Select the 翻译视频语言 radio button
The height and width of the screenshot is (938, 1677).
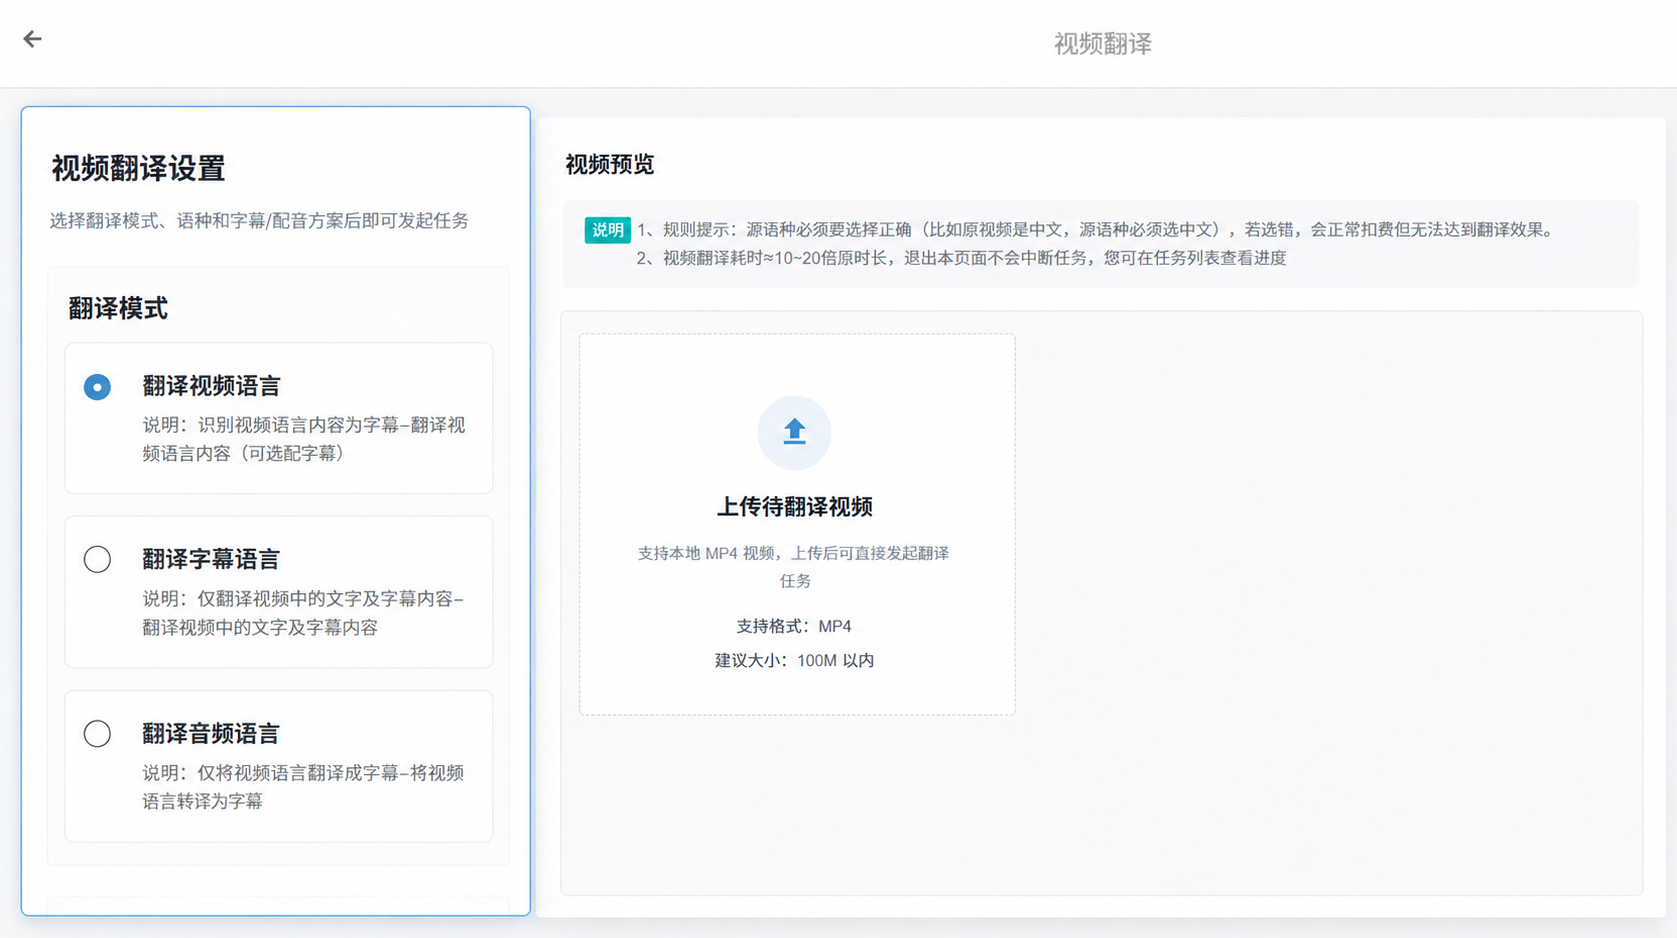pos(97,387)
